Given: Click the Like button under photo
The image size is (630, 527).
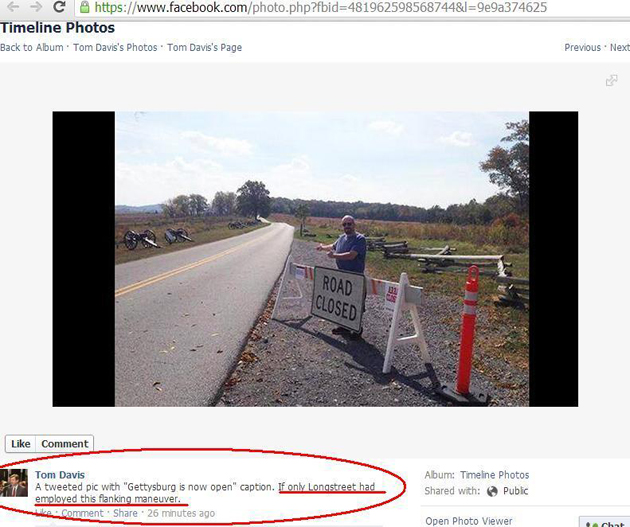Looking at the screenshot, I should coord(20,444).
